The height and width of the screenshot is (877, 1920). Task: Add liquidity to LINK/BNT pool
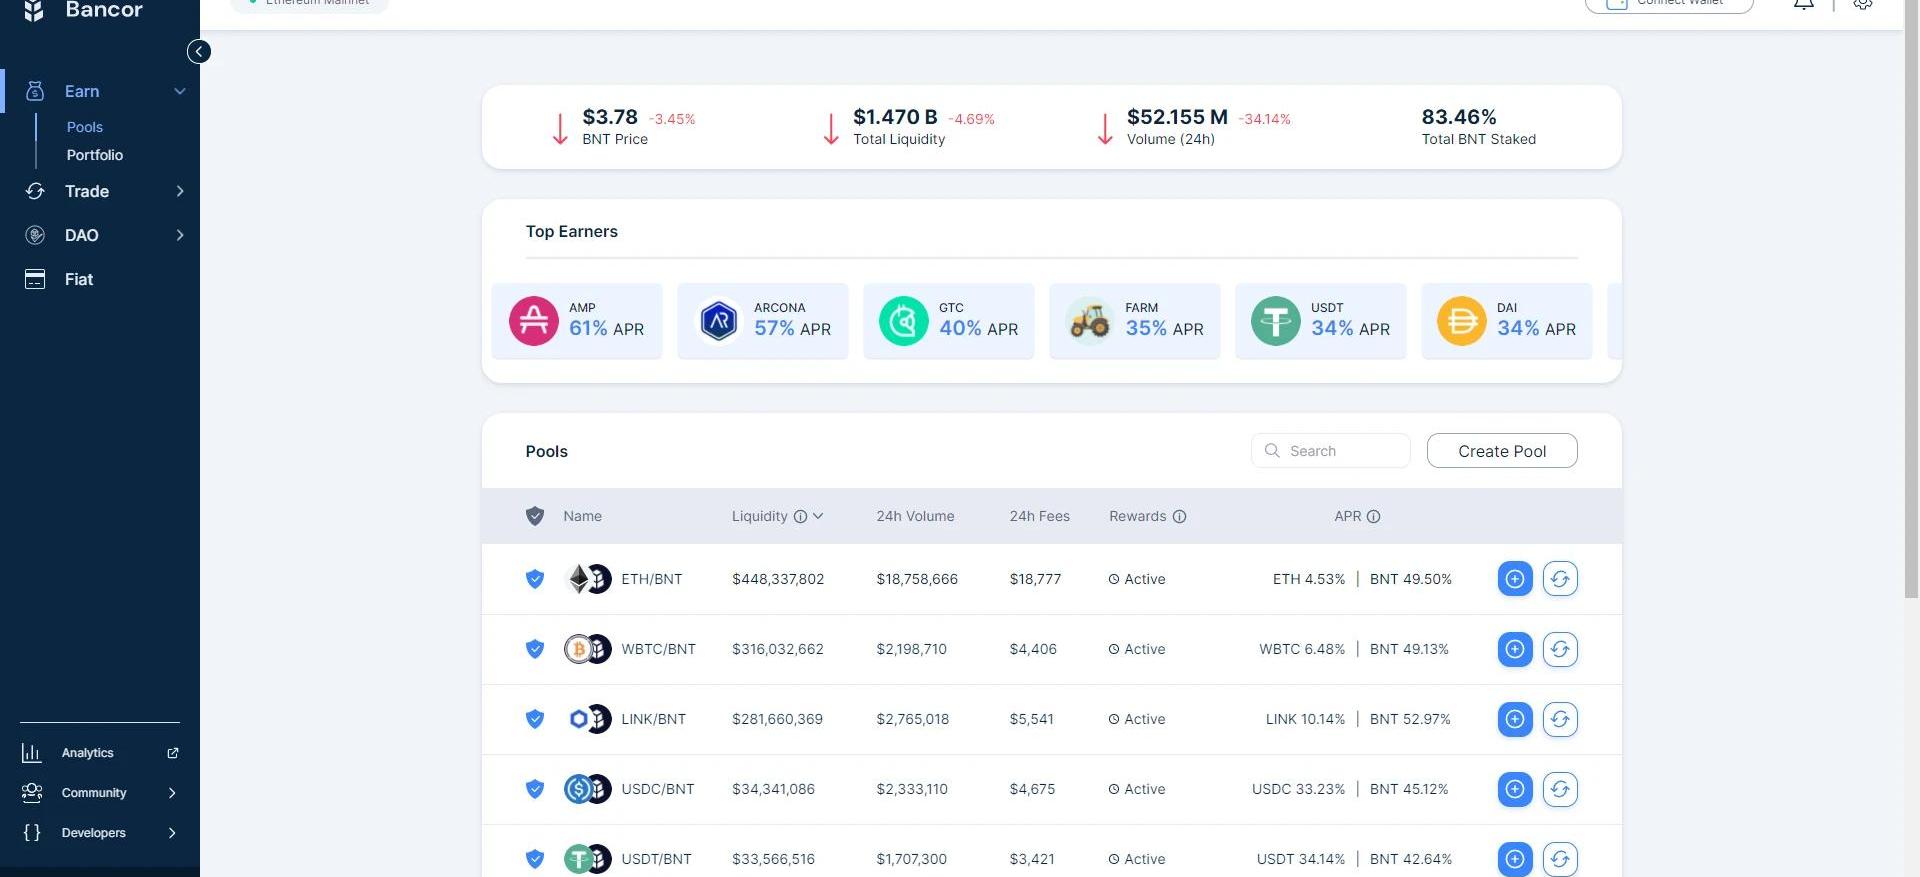1515,719
